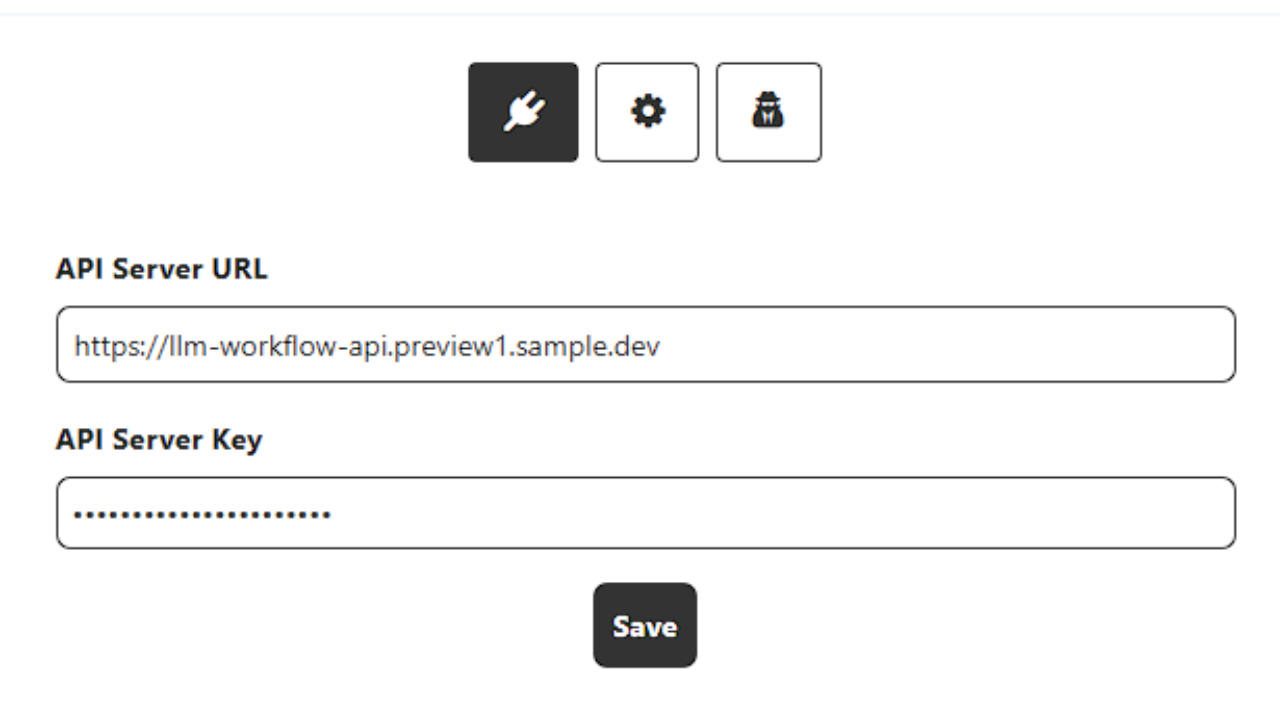1280x720 pixels.
Task: Switch to the gear settings tab
Action: click(647, 112)
